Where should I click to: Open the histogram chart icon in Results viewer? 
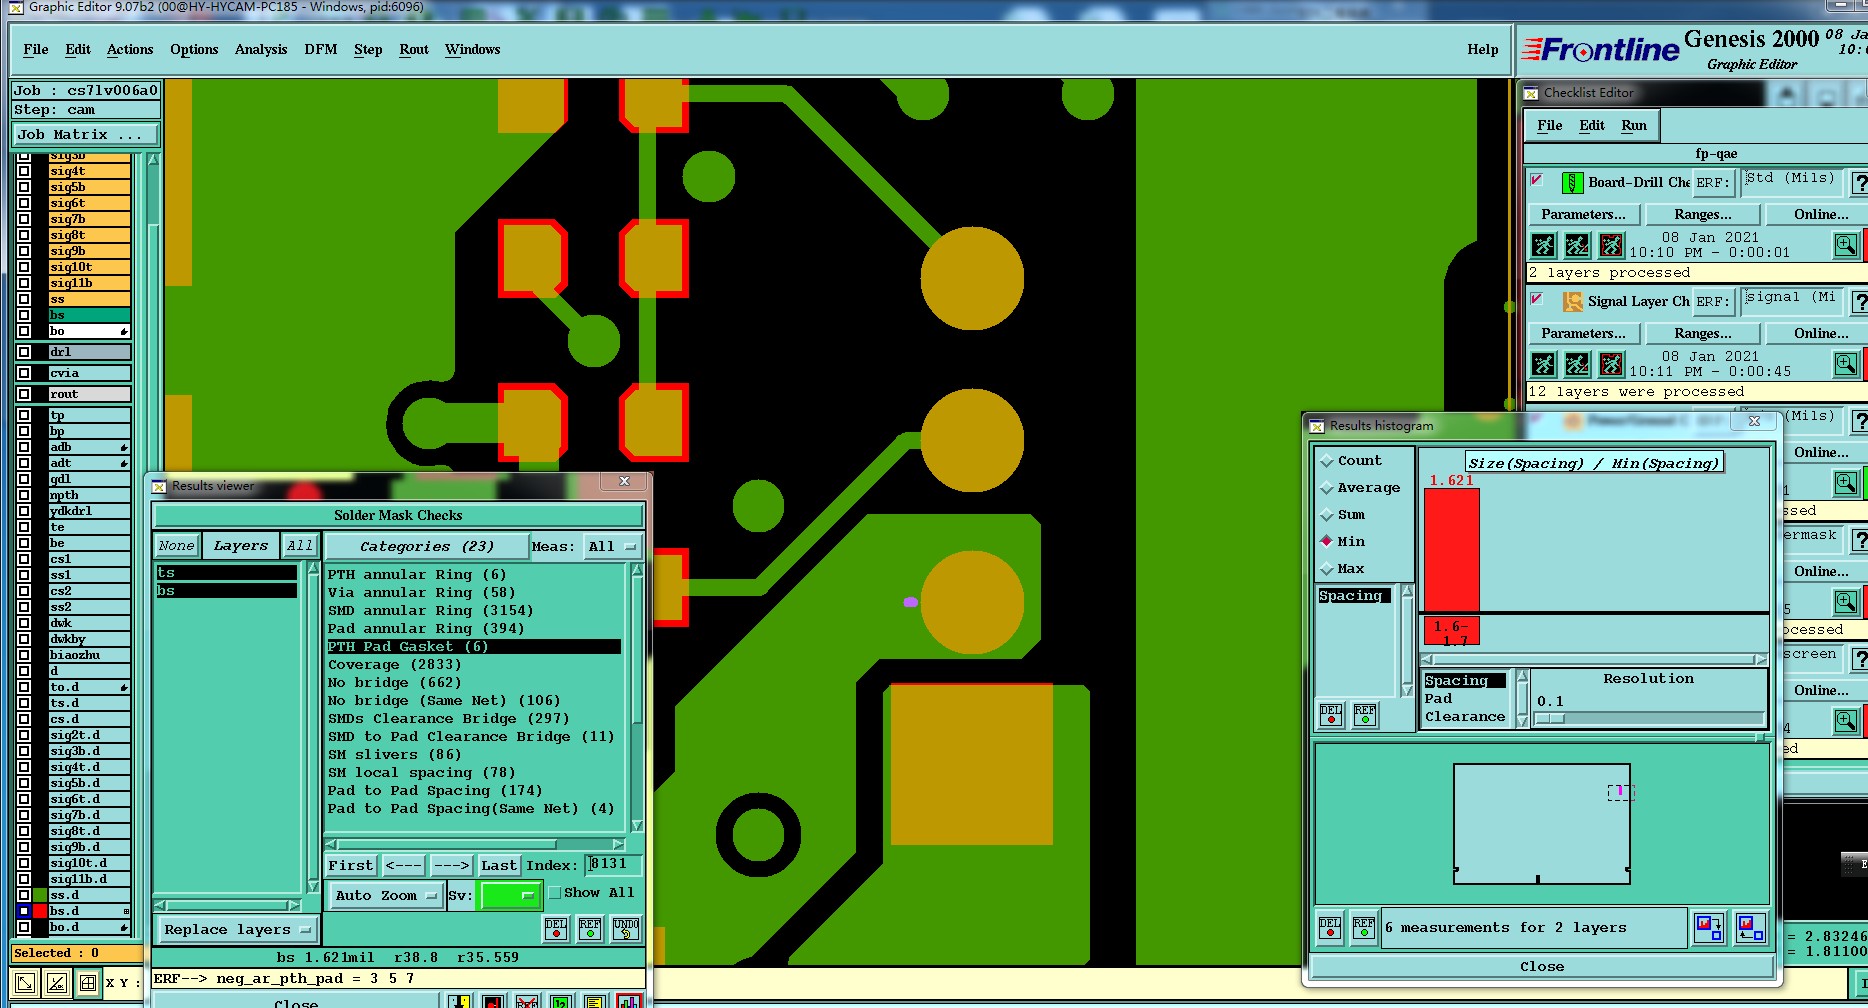pyautogui.click(x=629, y=1001)
